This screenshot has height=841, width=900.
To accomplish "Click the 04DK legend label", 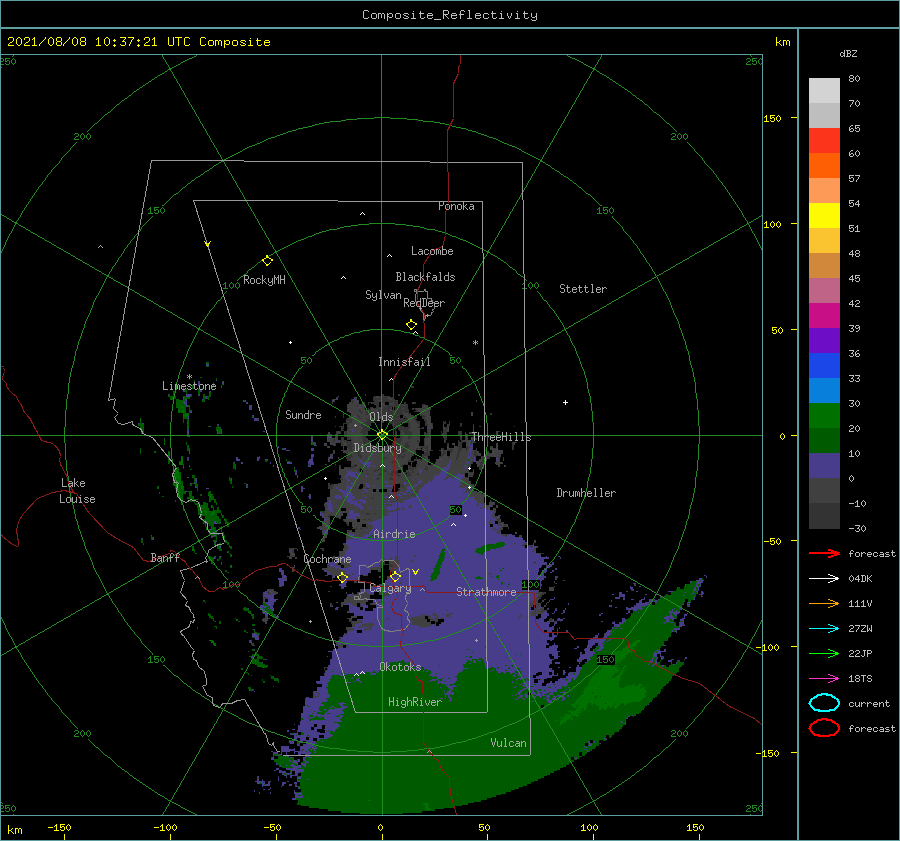I will click(860, 578).
